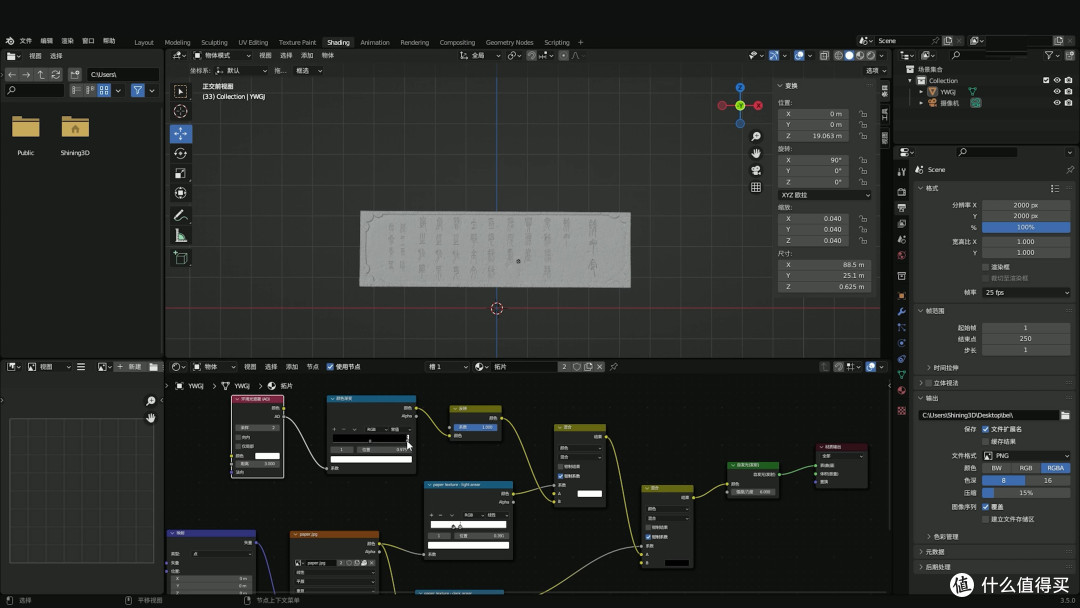Viewport: 1080px width, 608px height.
Task: Expand the 色彩管理 section
Action: pyautogui.click(x=945, y=536)
